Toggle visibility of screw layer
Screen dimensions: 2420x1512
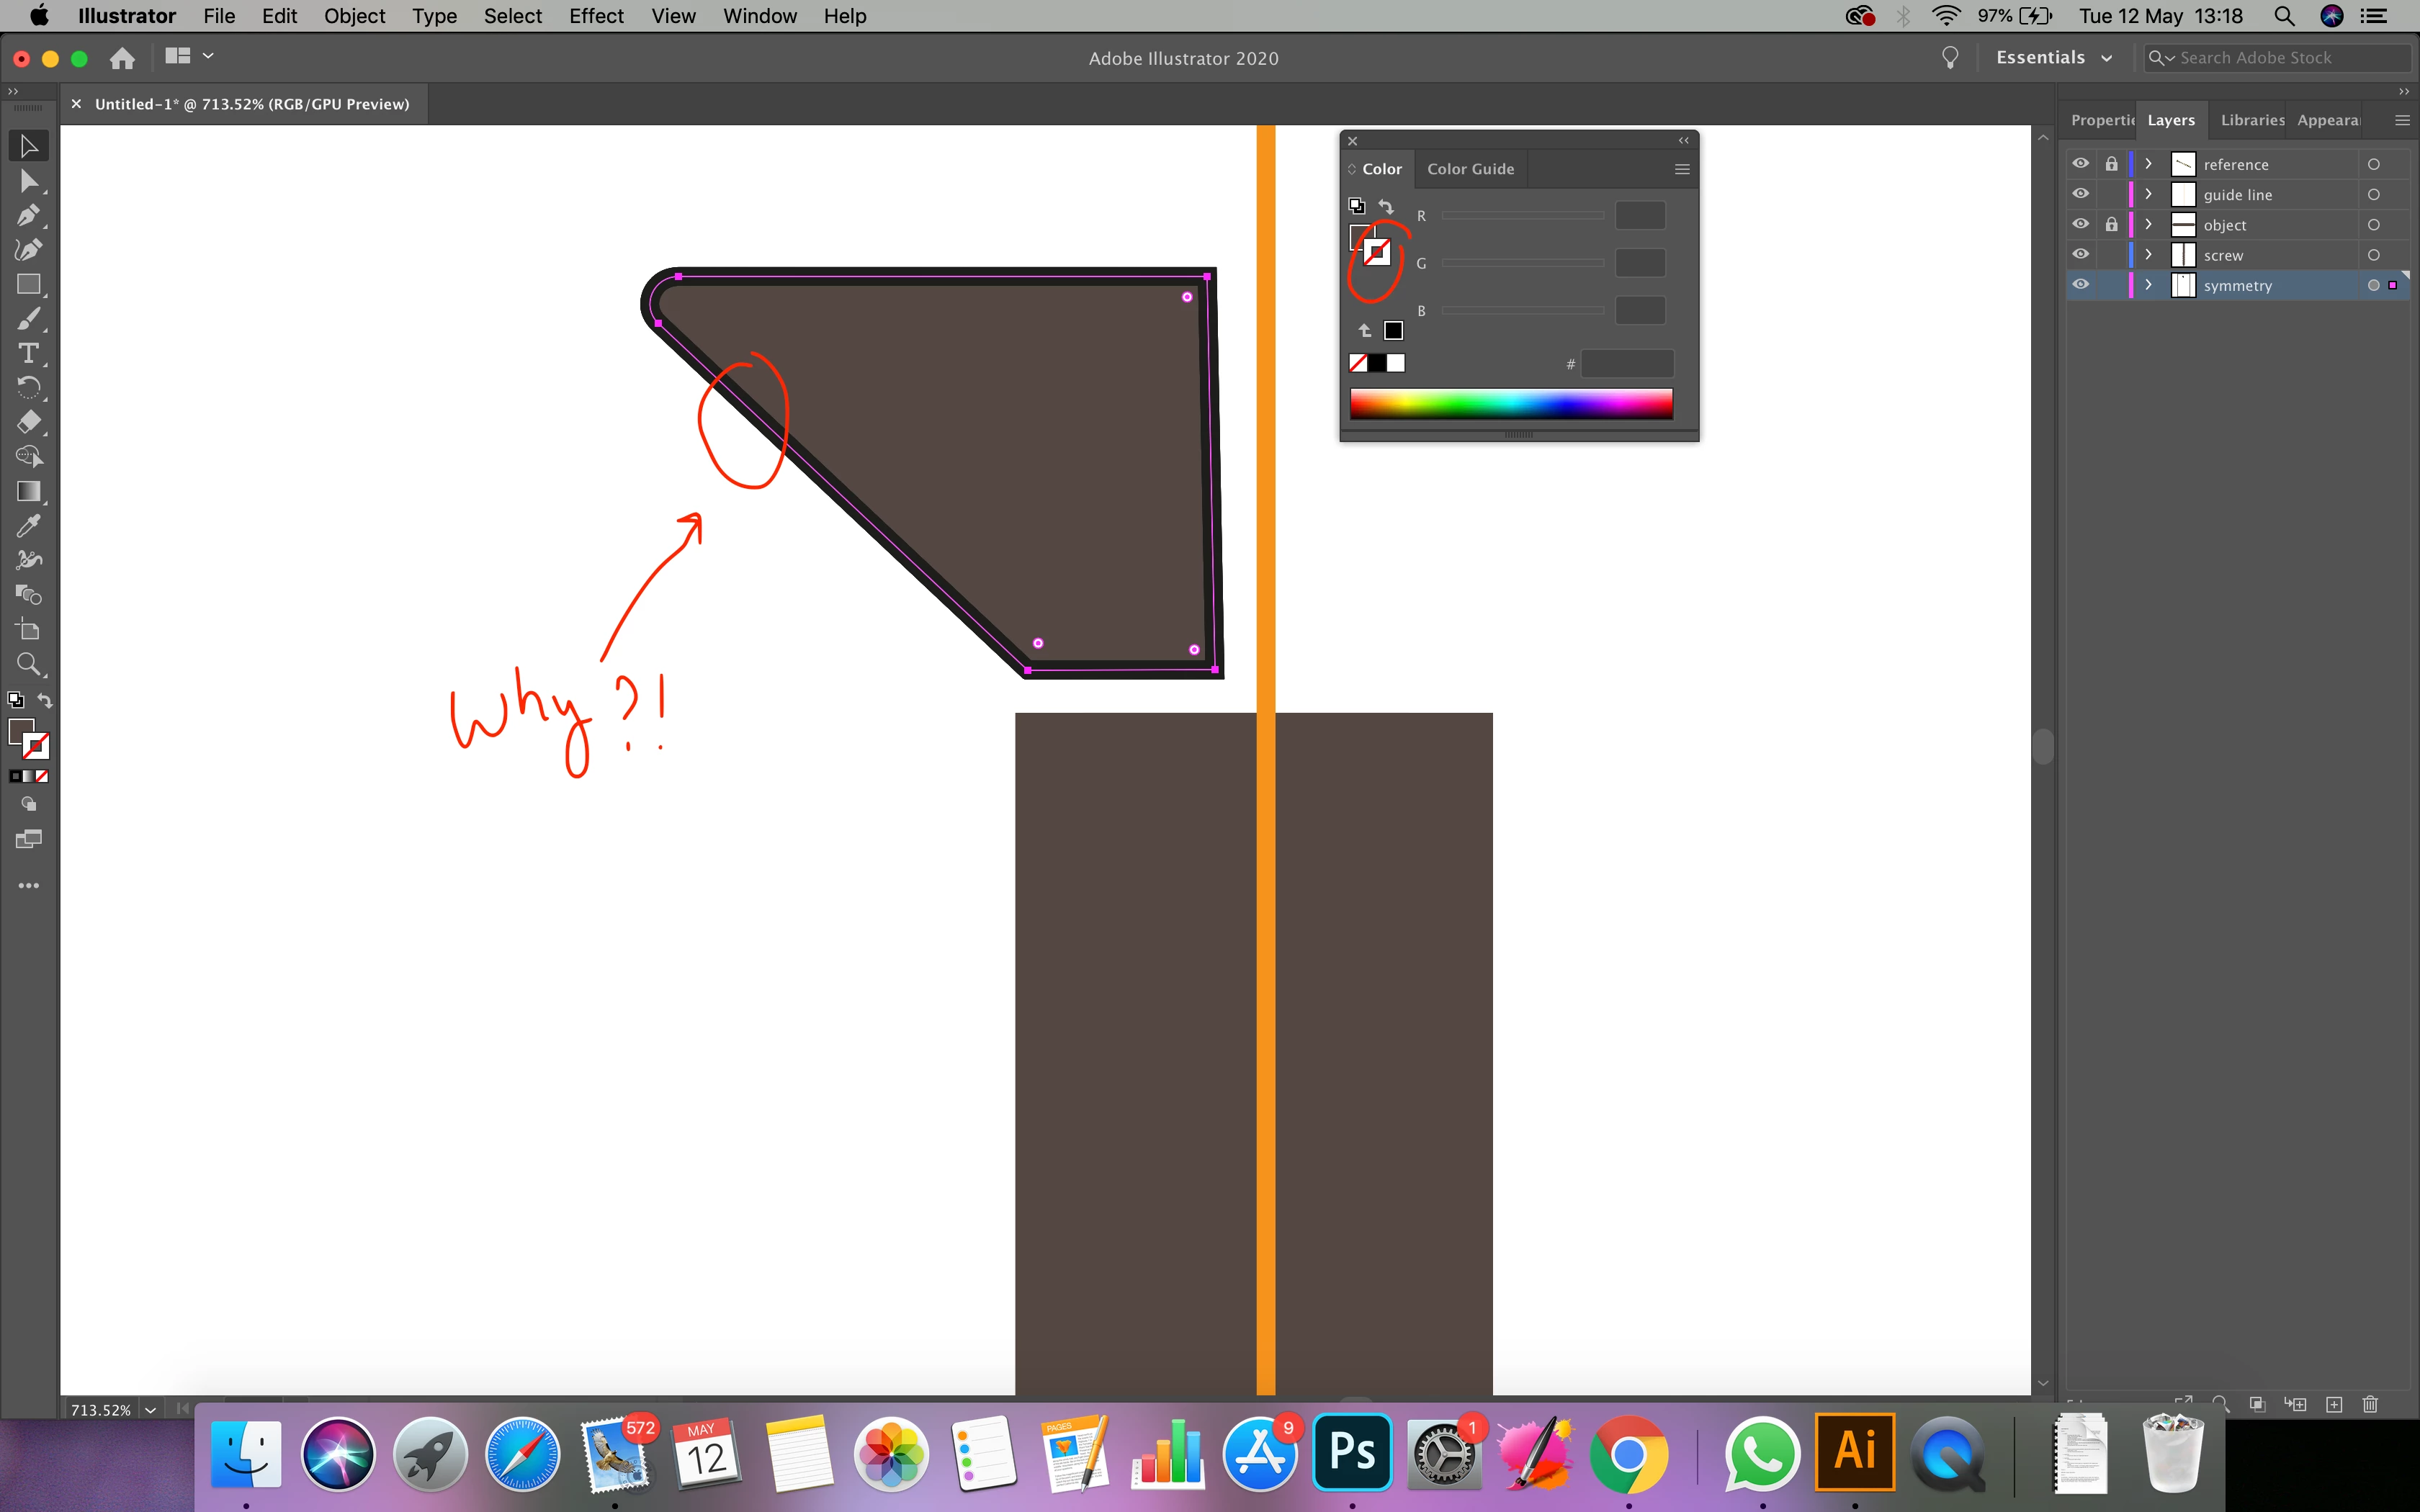[2080, 255]
